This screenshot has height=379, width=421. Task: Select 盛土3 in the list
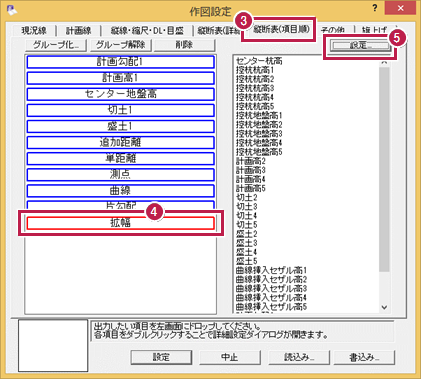coord(247,243)
